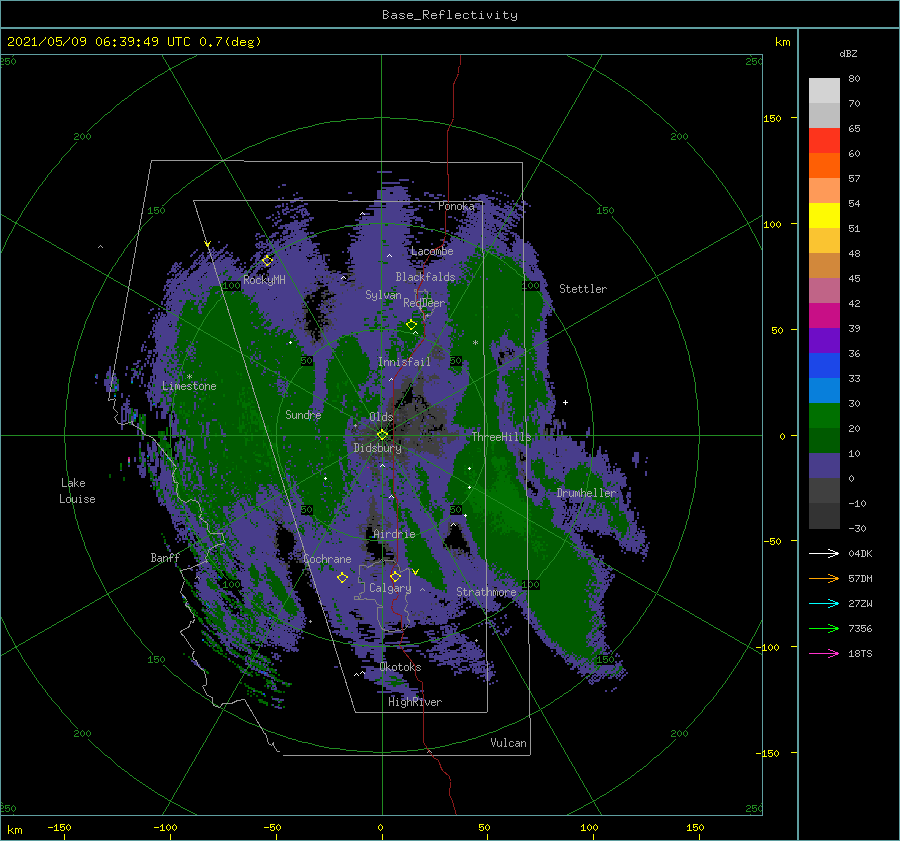This screenshot has height=841, width=900.
Task: Click the green 7356 arrow in legend
Action: point(824,629)
